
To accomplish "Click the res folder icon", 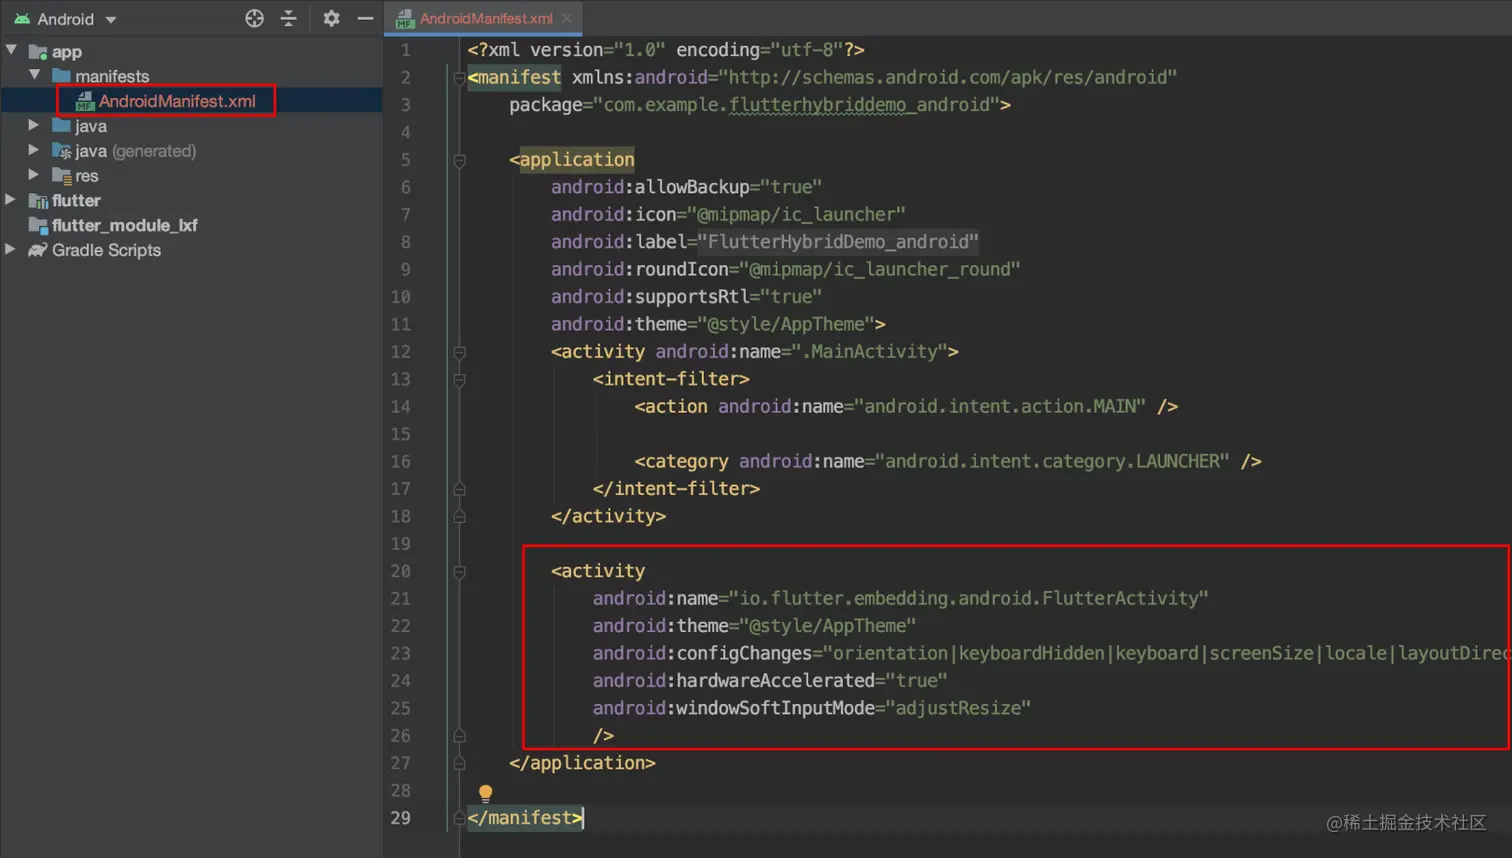I will point(61,176).
